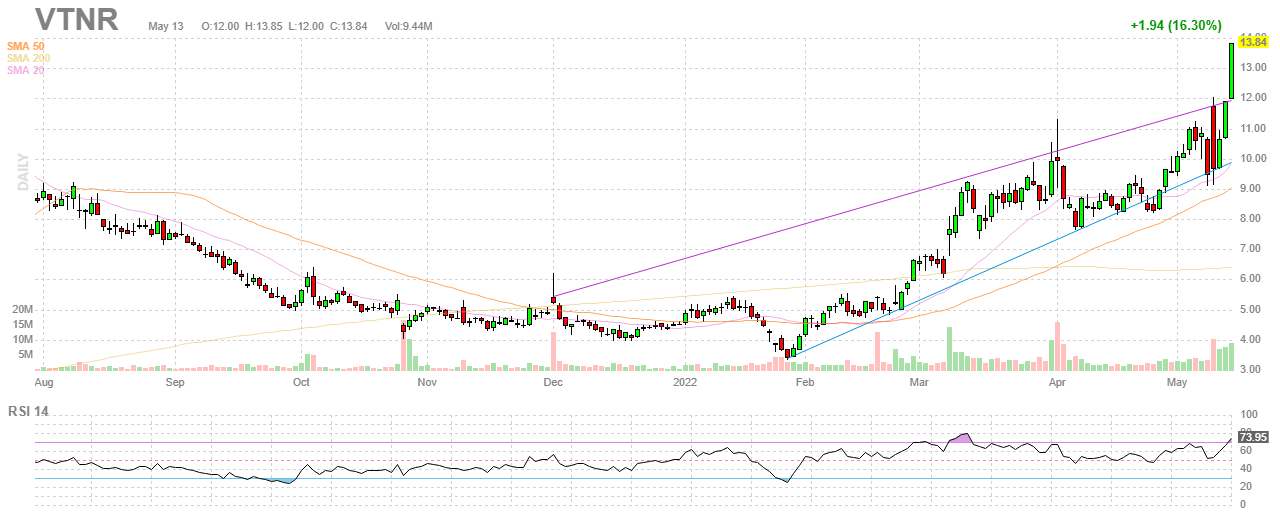Viewport: 1280px width, 520px height.
Task: Click the 2022 marker on time axis
Action: tap(685, 382)
